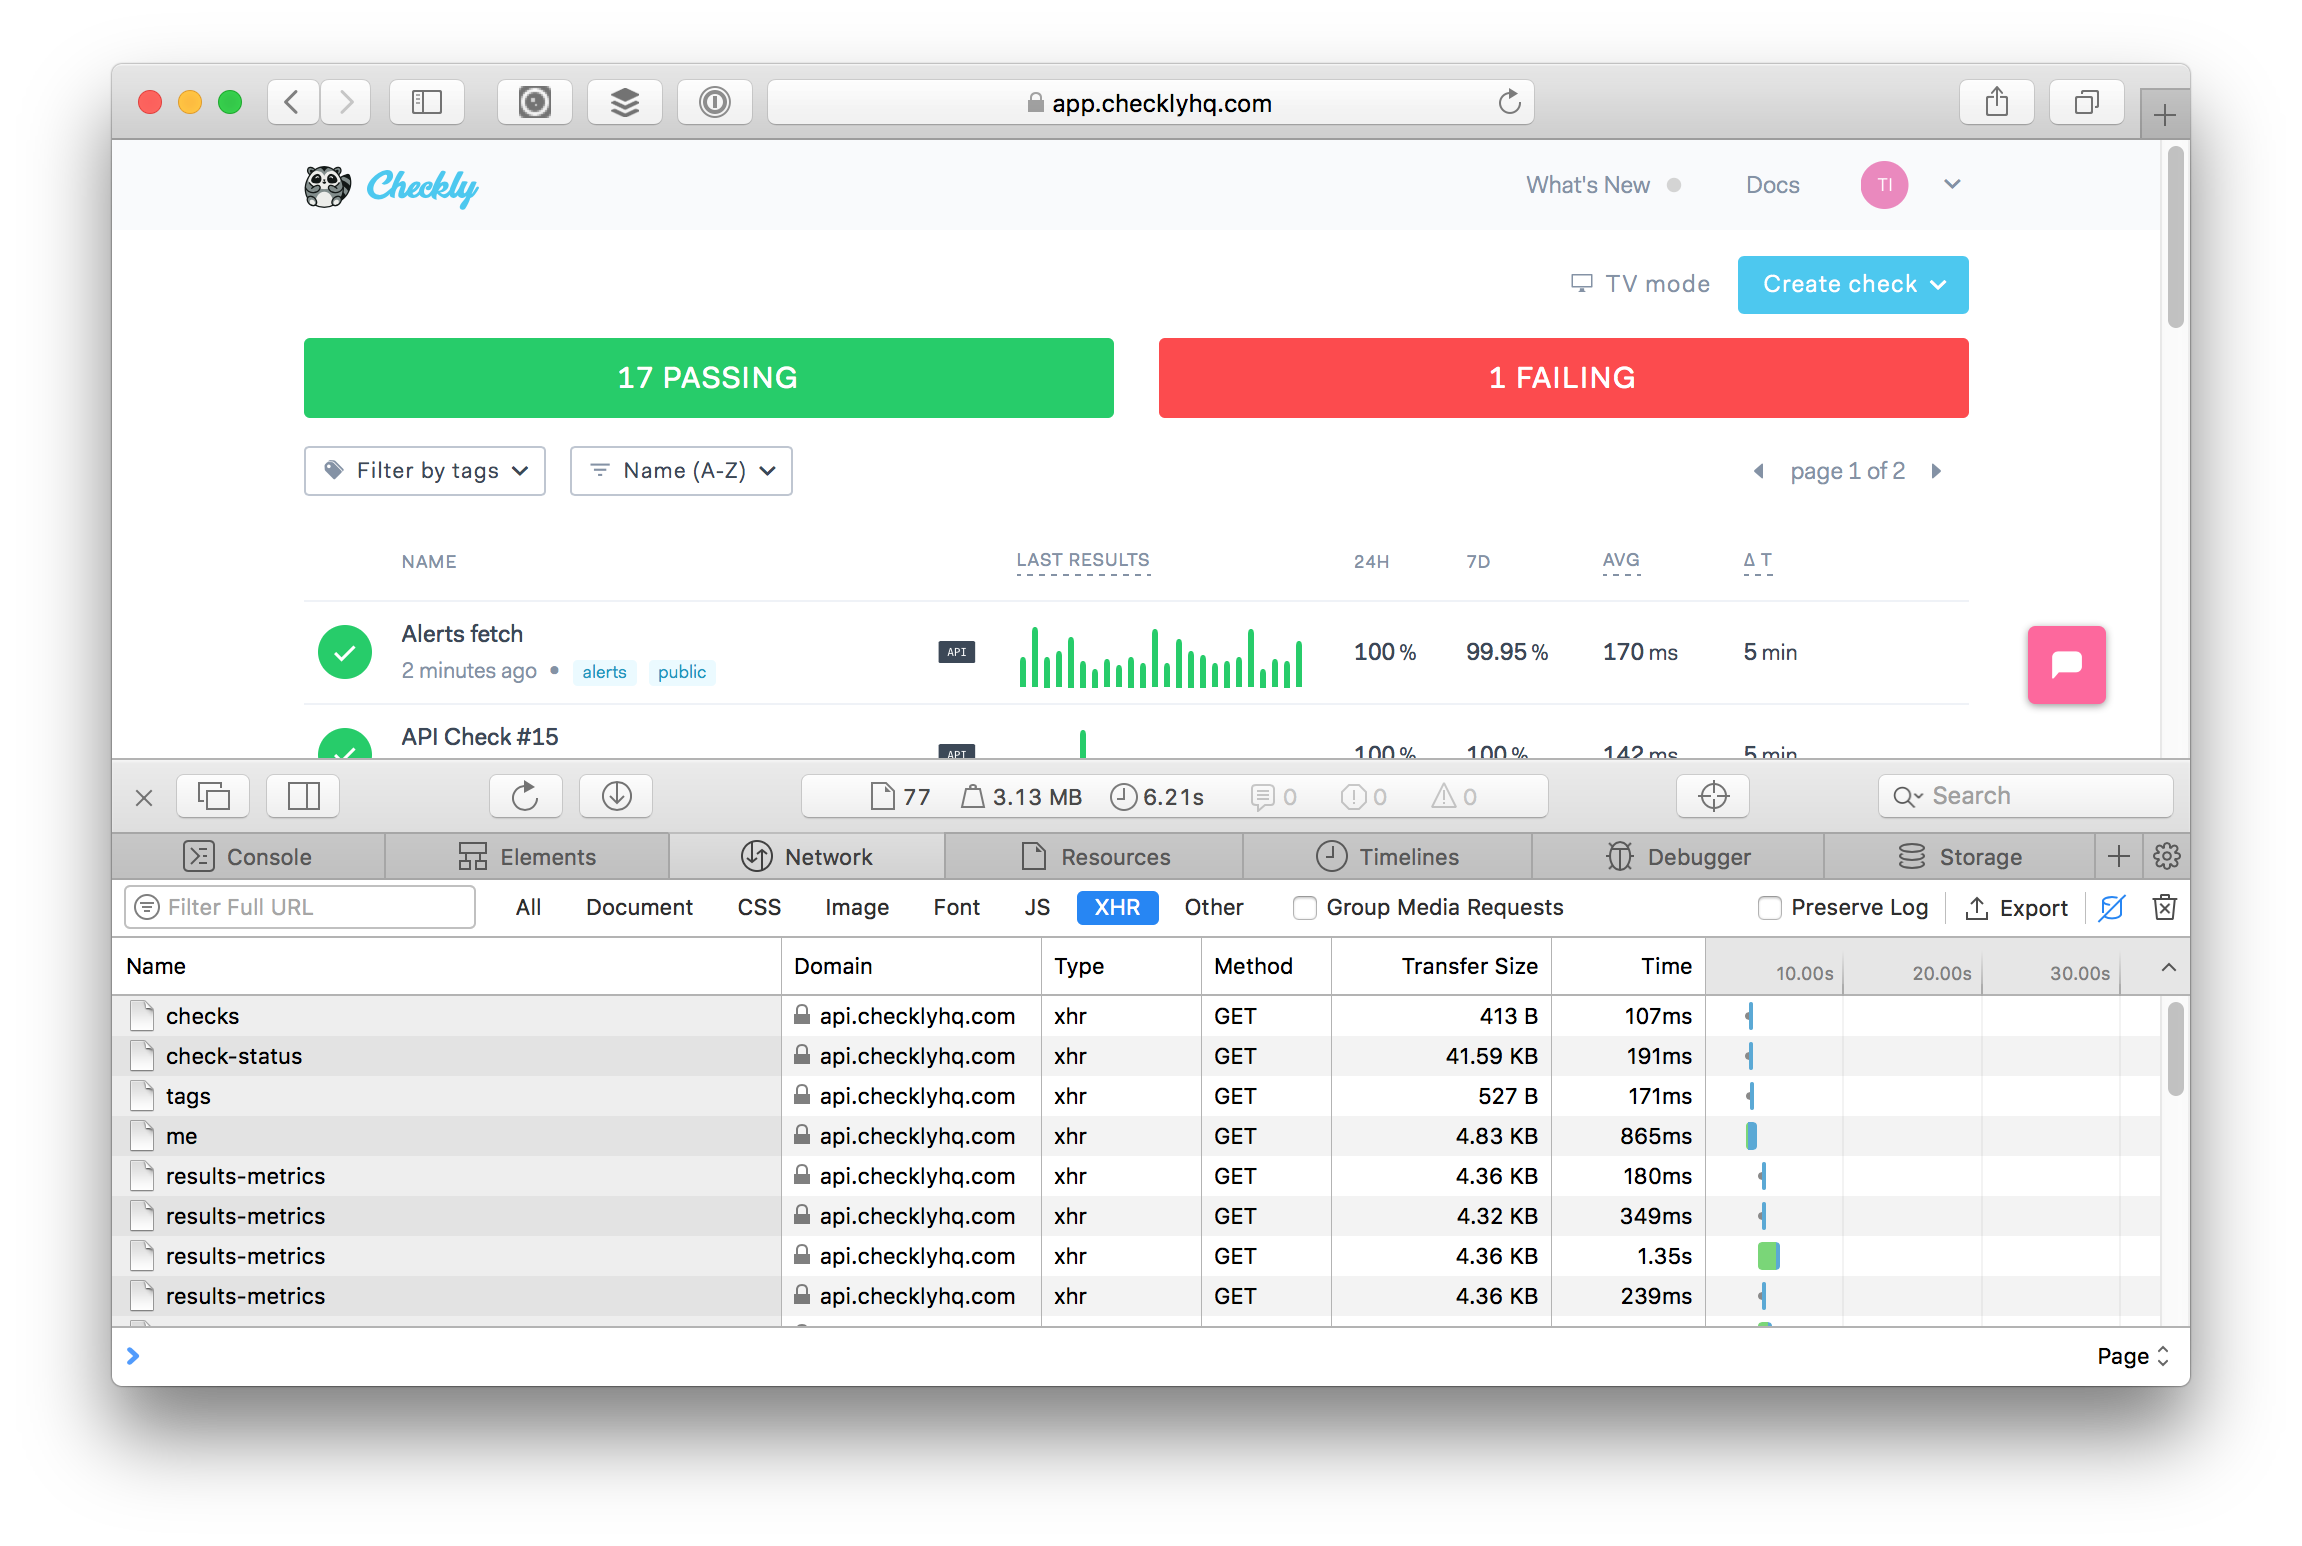Start element selection crosshair icon
Image resolution: width=2302 pixels, height=1546 pixels.
1713,796
